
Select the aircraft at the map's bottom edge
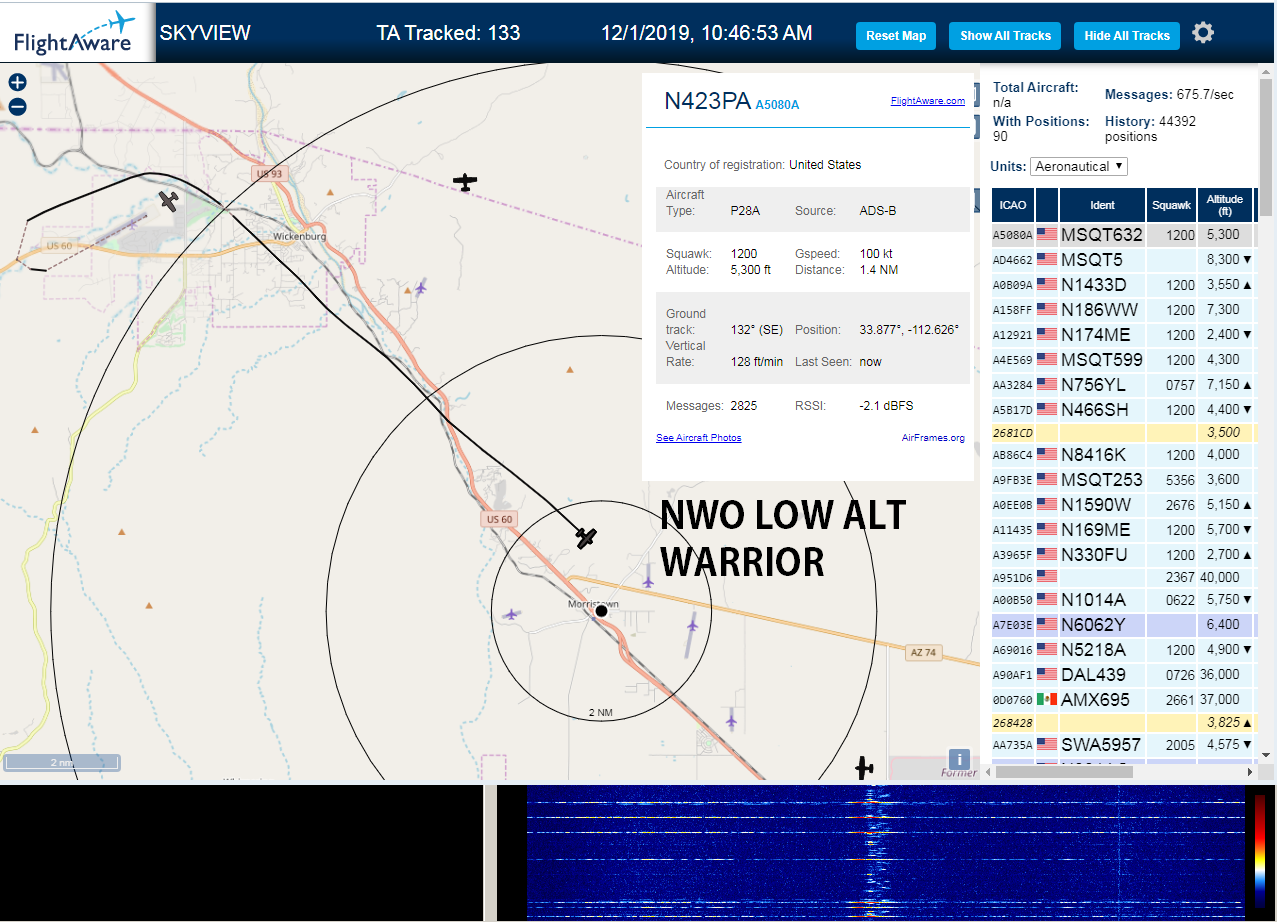[864, 768]
